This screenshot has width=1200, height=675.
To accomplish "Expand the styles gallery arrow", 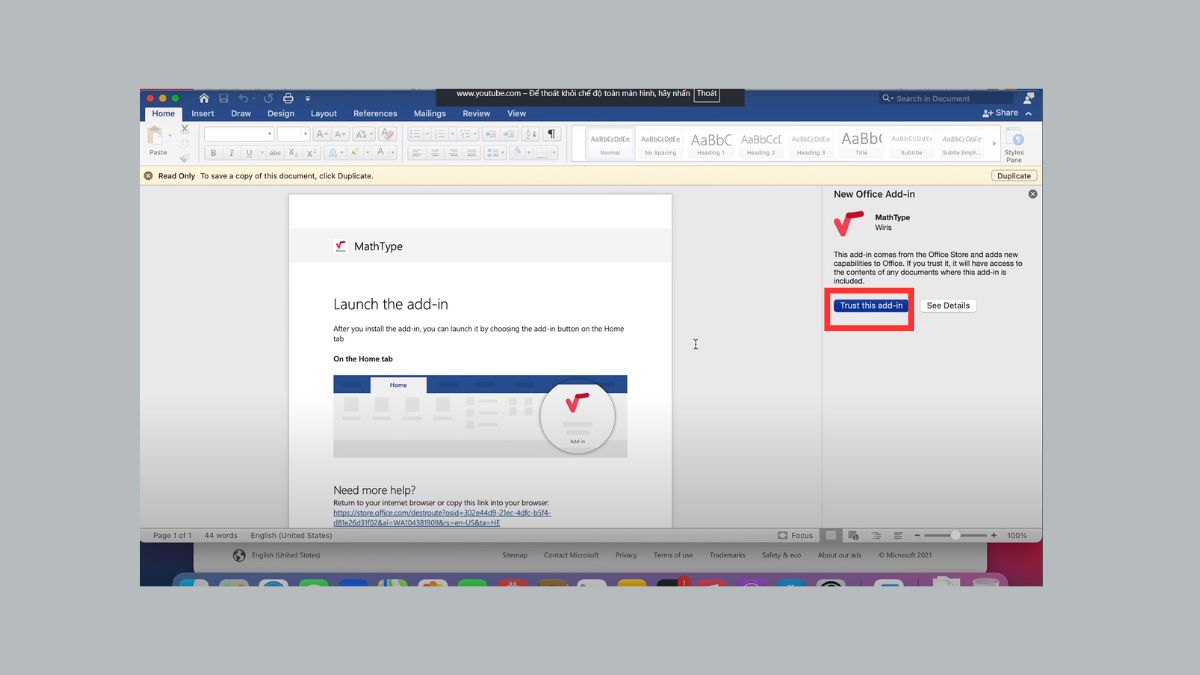I will click(994, 143).
